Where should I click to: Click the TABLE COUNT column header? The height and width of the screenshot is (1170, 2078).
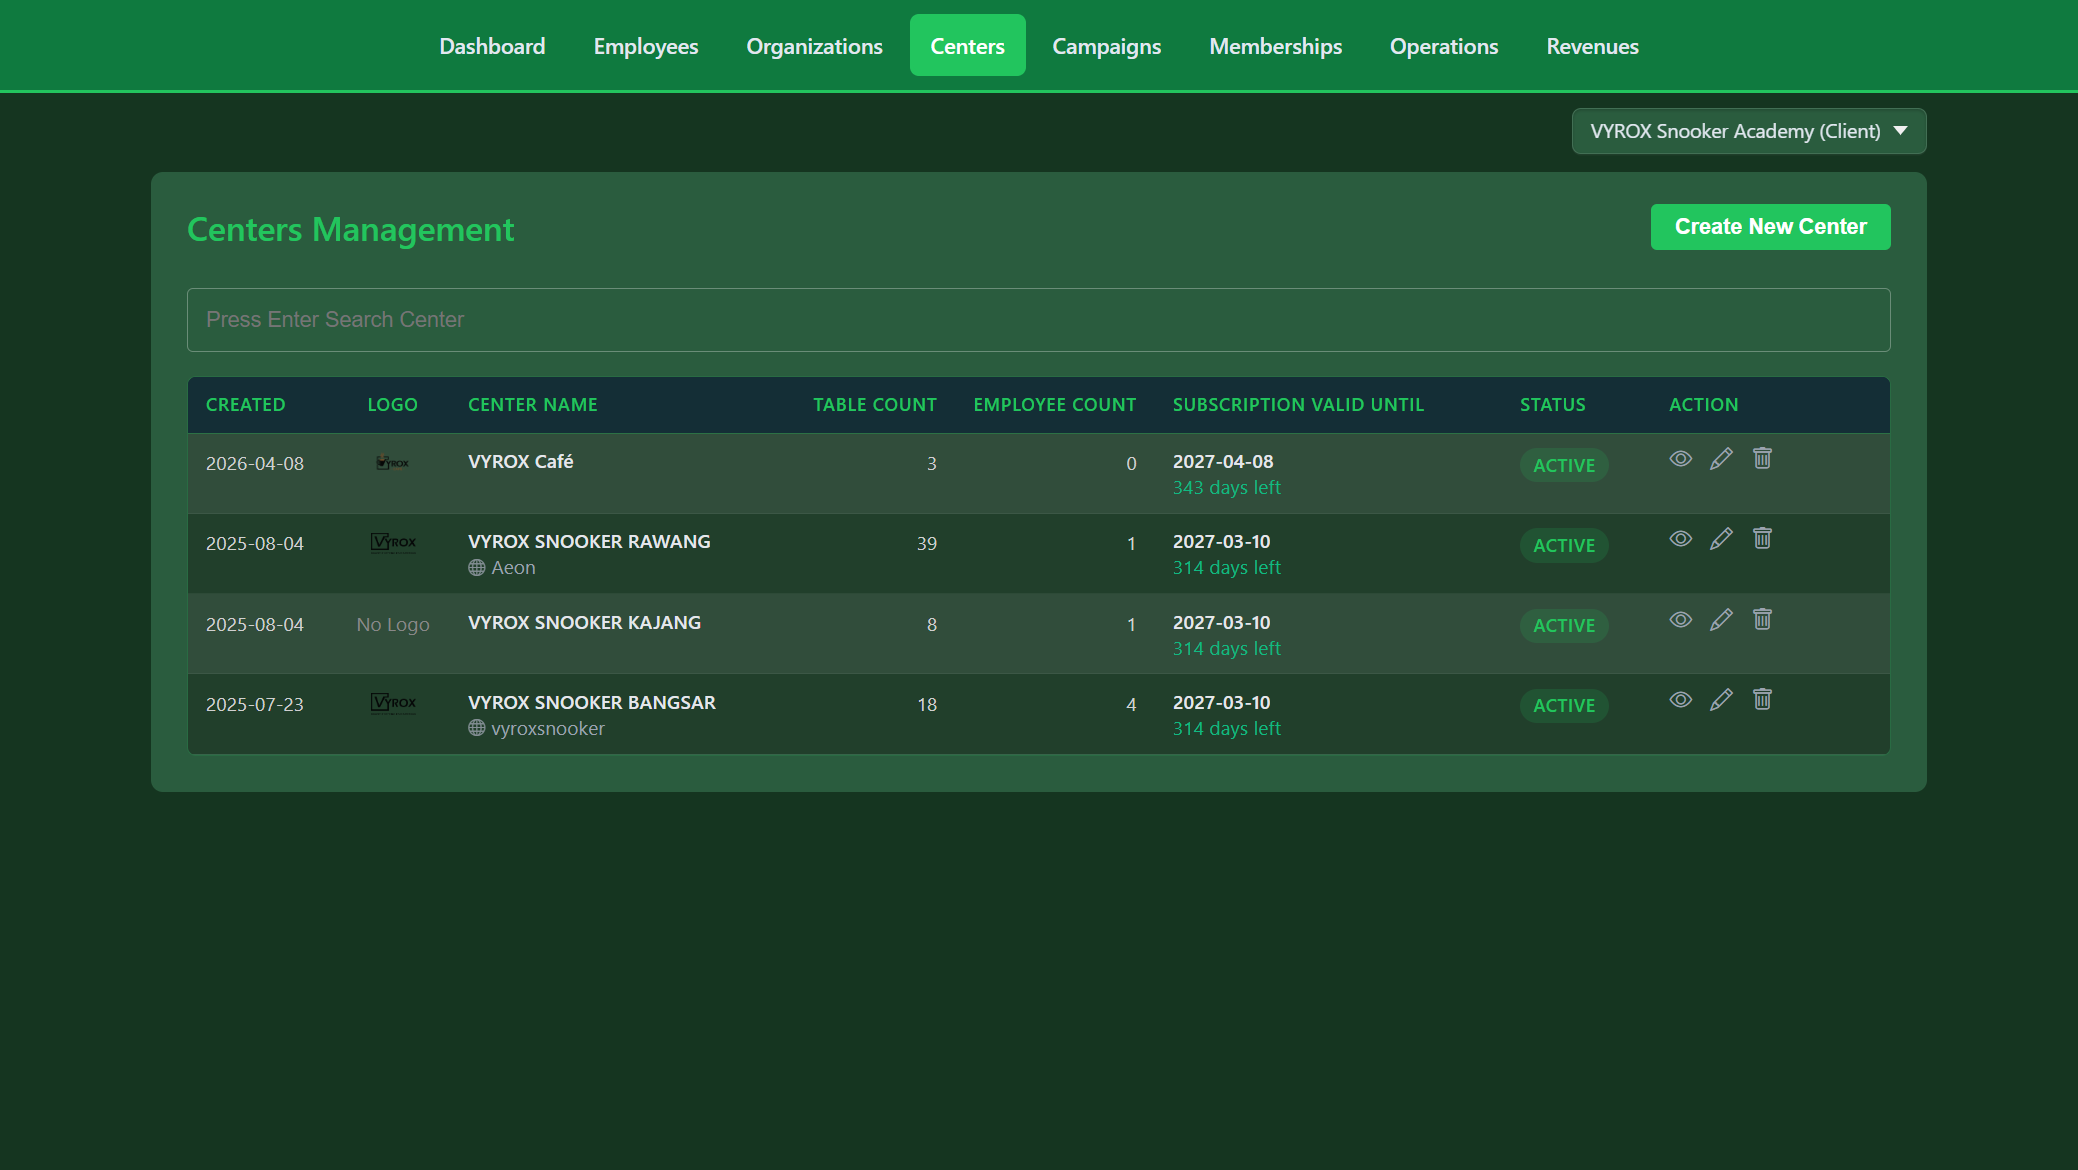pyautogui.click(x=874, y=405)
